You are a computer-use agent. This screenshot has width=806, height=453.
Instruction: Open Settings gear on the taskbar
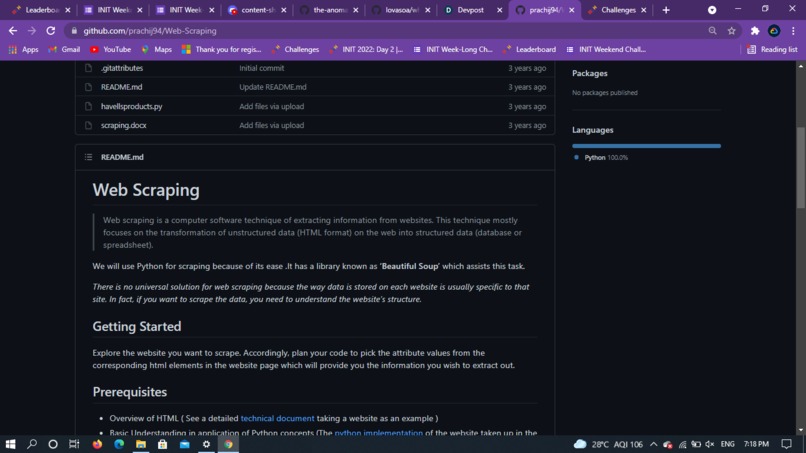(206, 444)
